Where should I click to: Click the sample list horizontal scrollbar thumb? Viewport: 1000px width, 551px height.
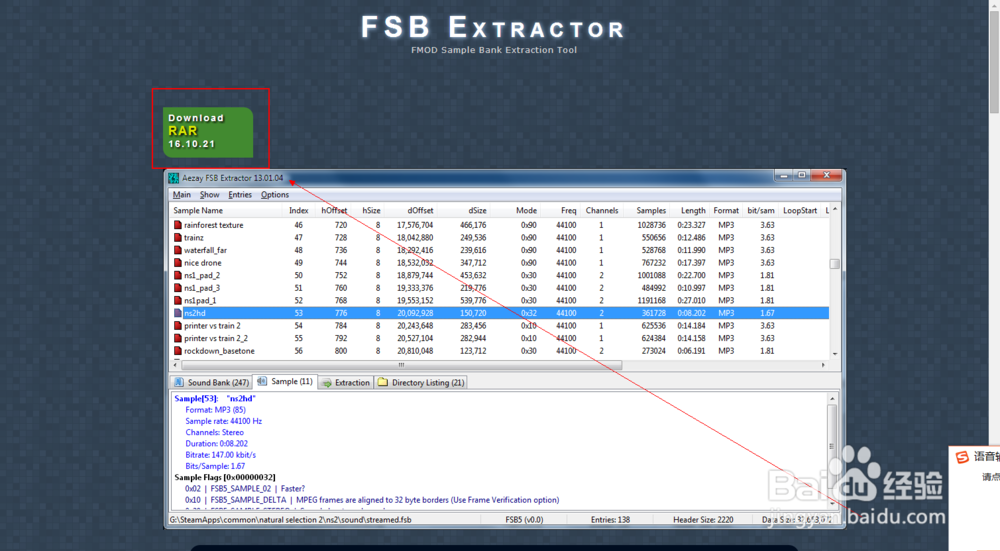(x=402, y=365)
